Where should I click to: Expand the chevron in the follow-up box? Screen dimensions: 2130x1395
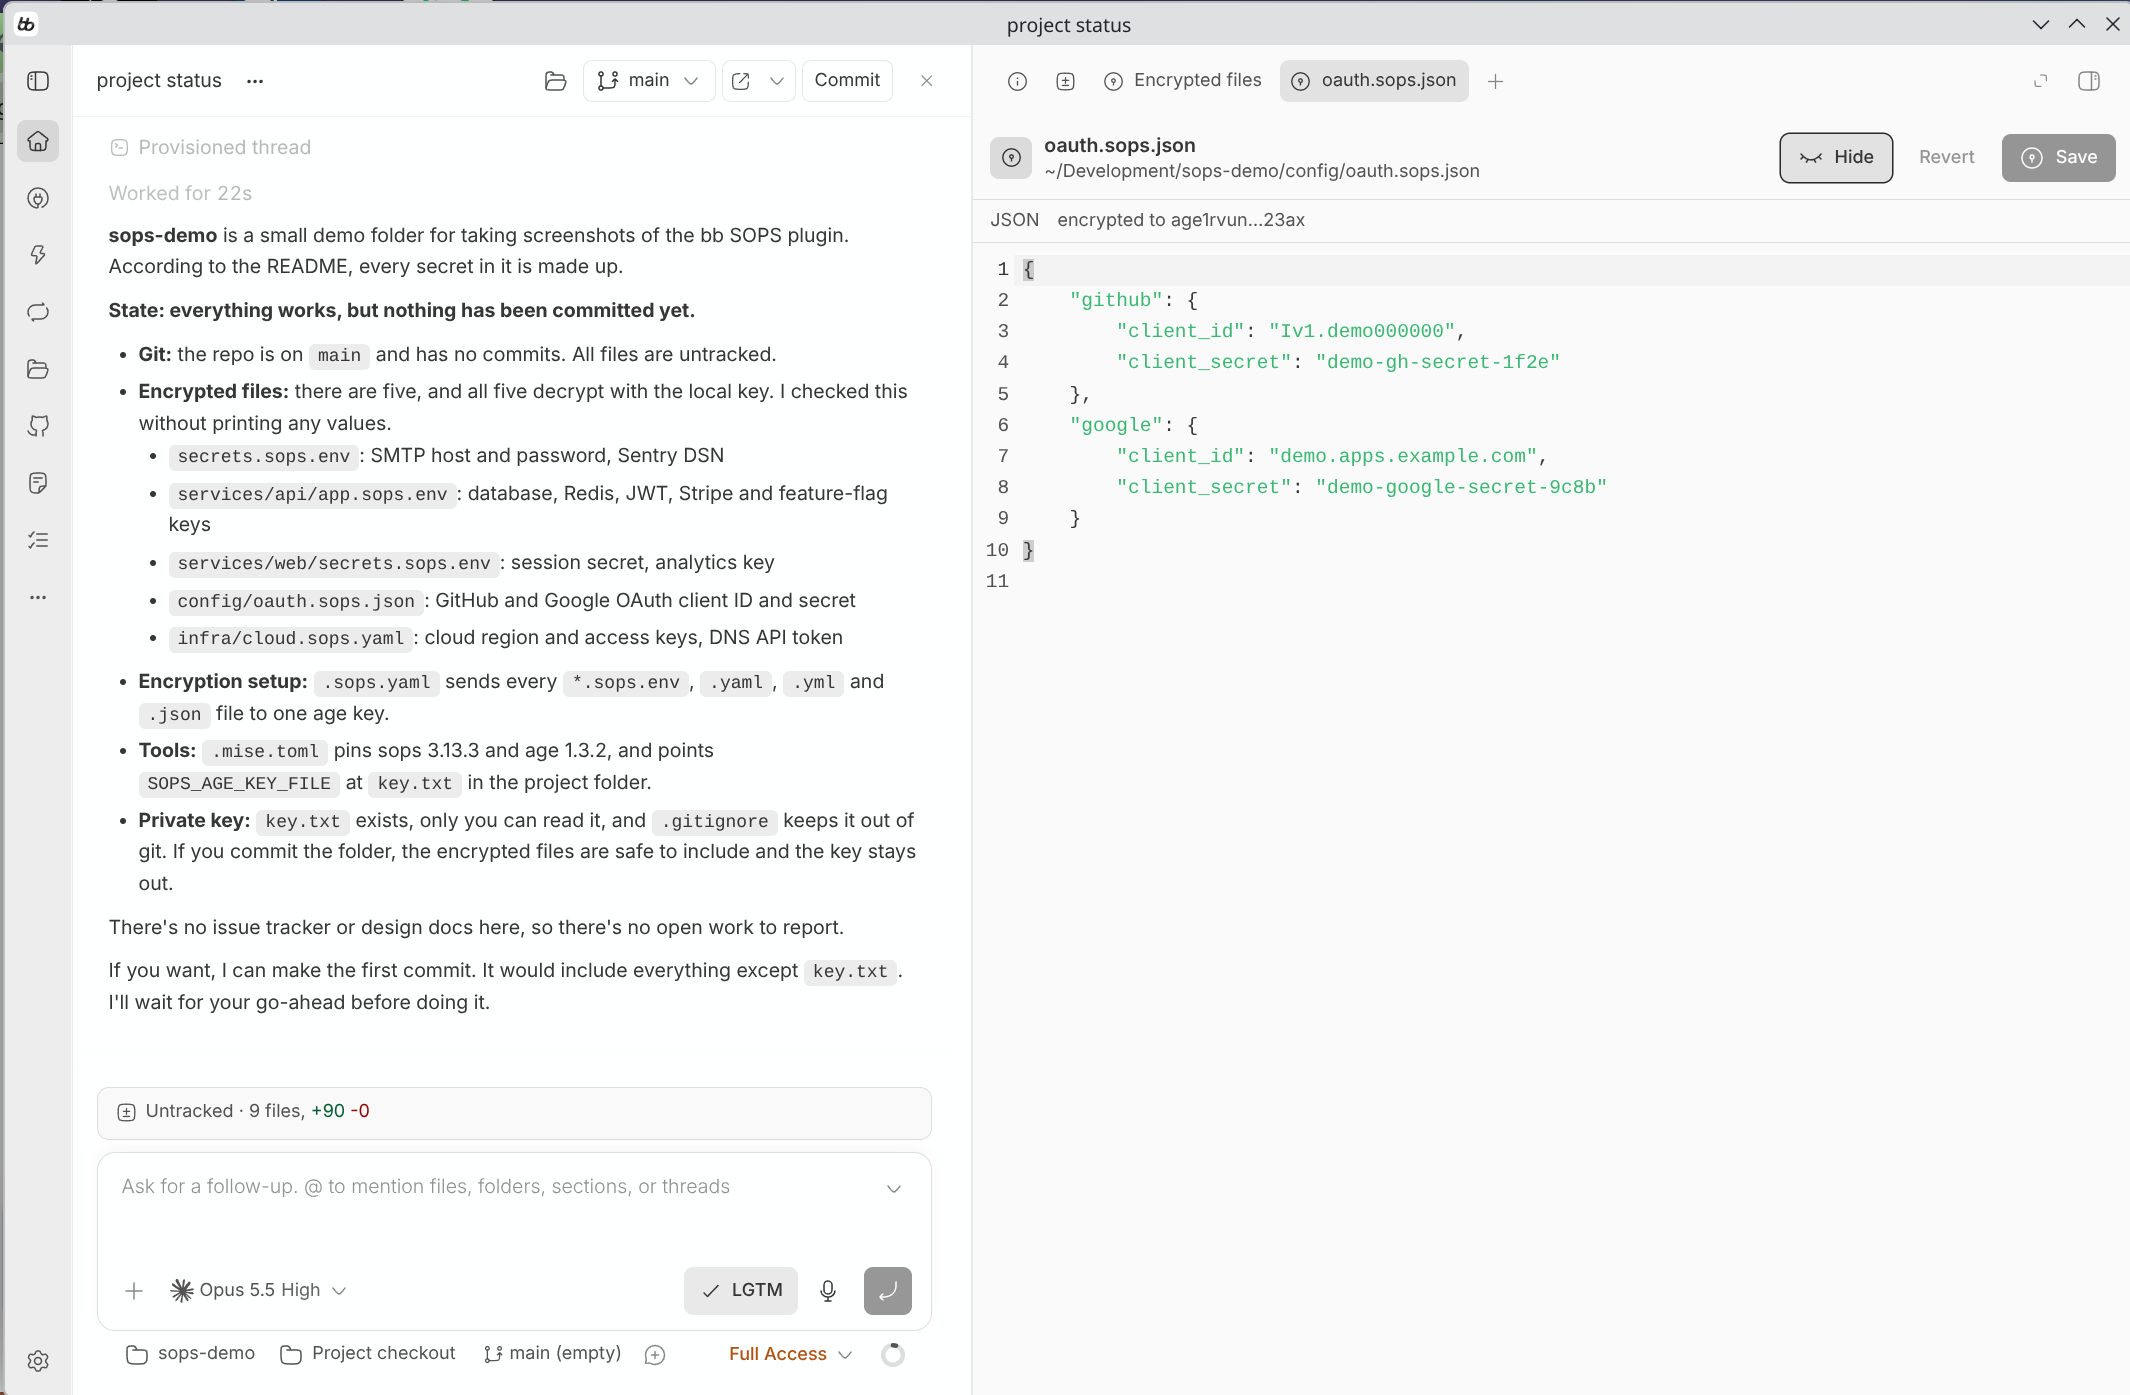(x=894, y=1189)
